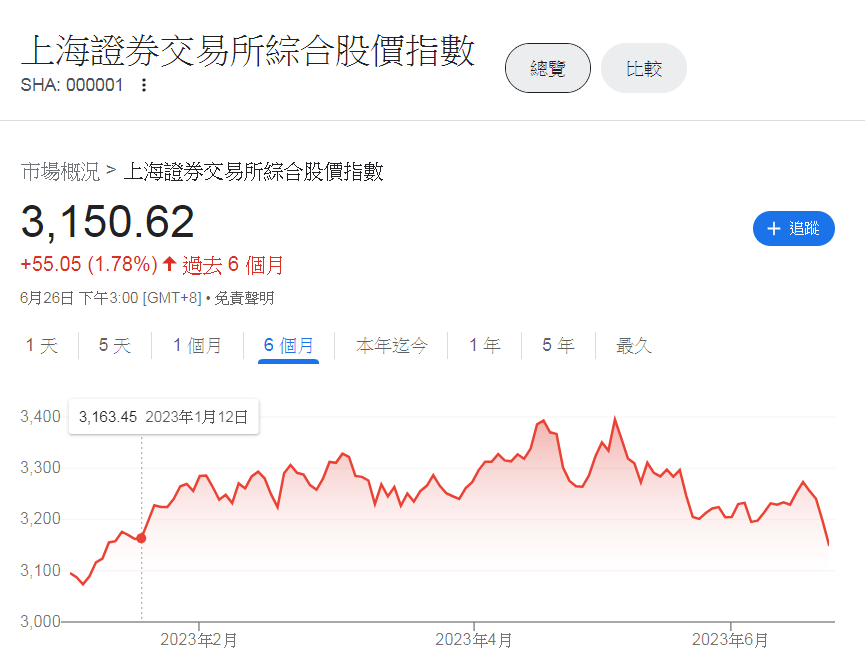Click the SHA: 000001 ticker text
This screenshot has height=667, width=865.
tap(72, 85)
